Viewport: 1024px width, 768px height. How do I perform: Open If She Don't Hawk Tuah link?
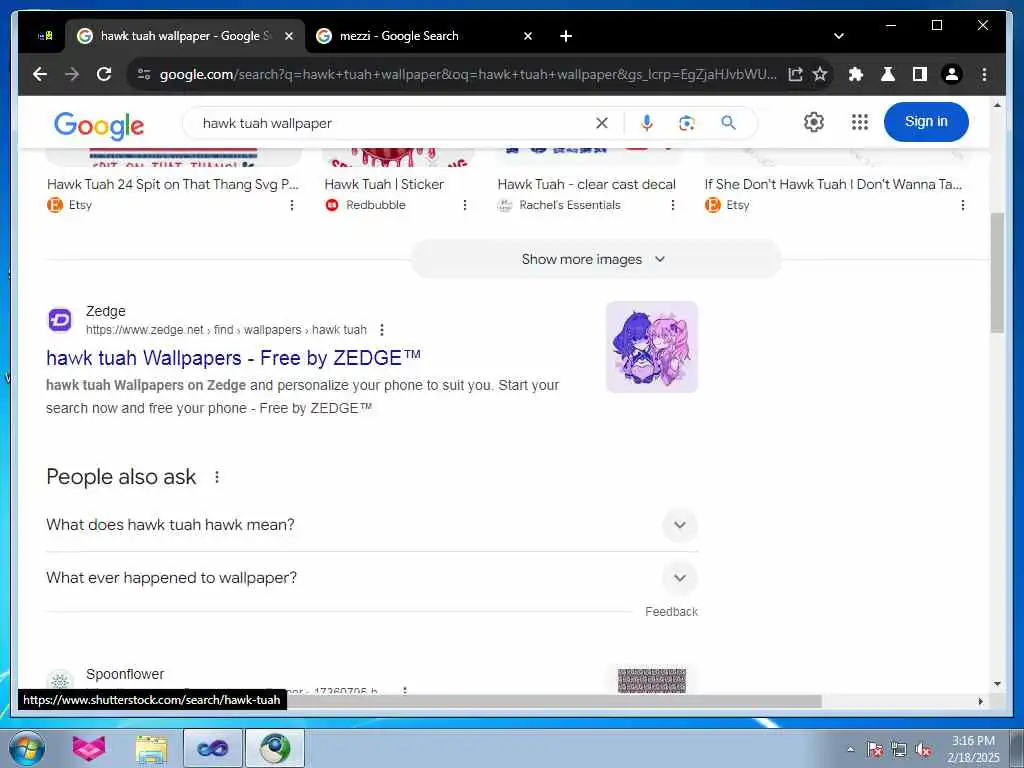(833, 184)
